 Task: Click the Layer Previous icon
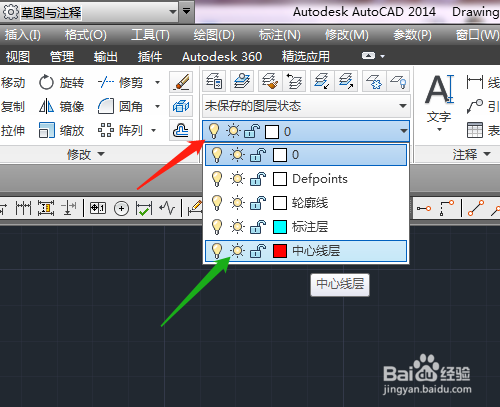click(x=294, y=81)
